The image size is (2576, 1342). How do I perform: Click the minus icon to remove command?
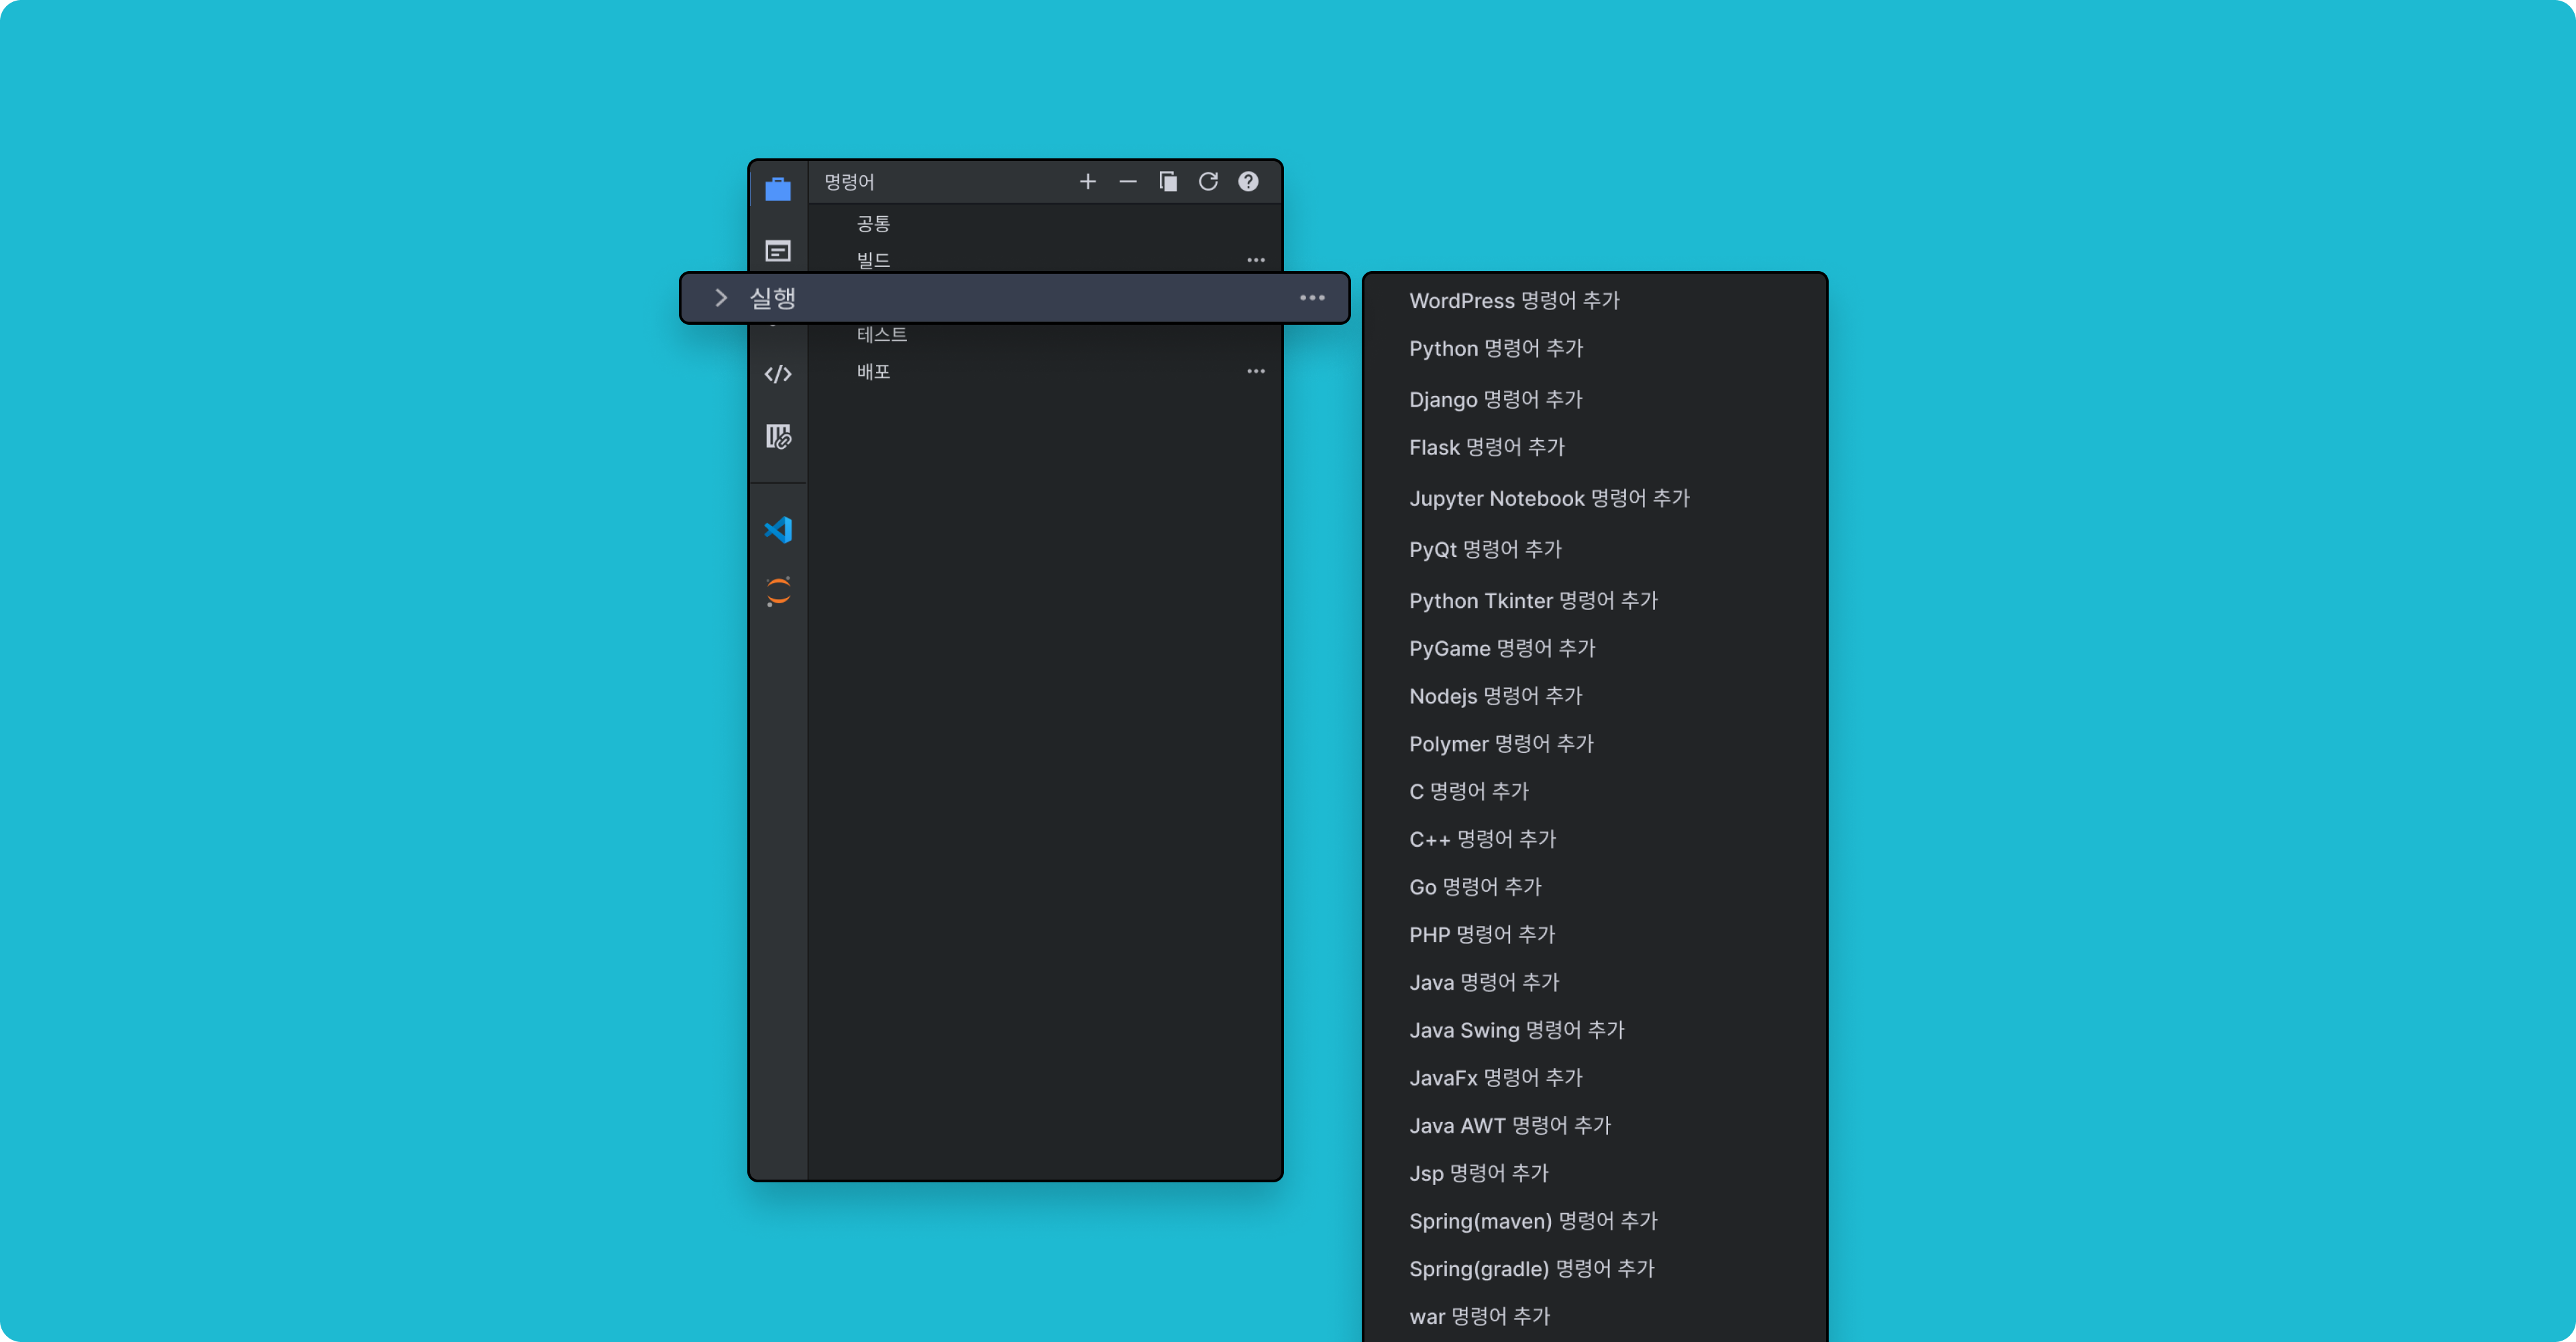click(x=1127, y=181)
